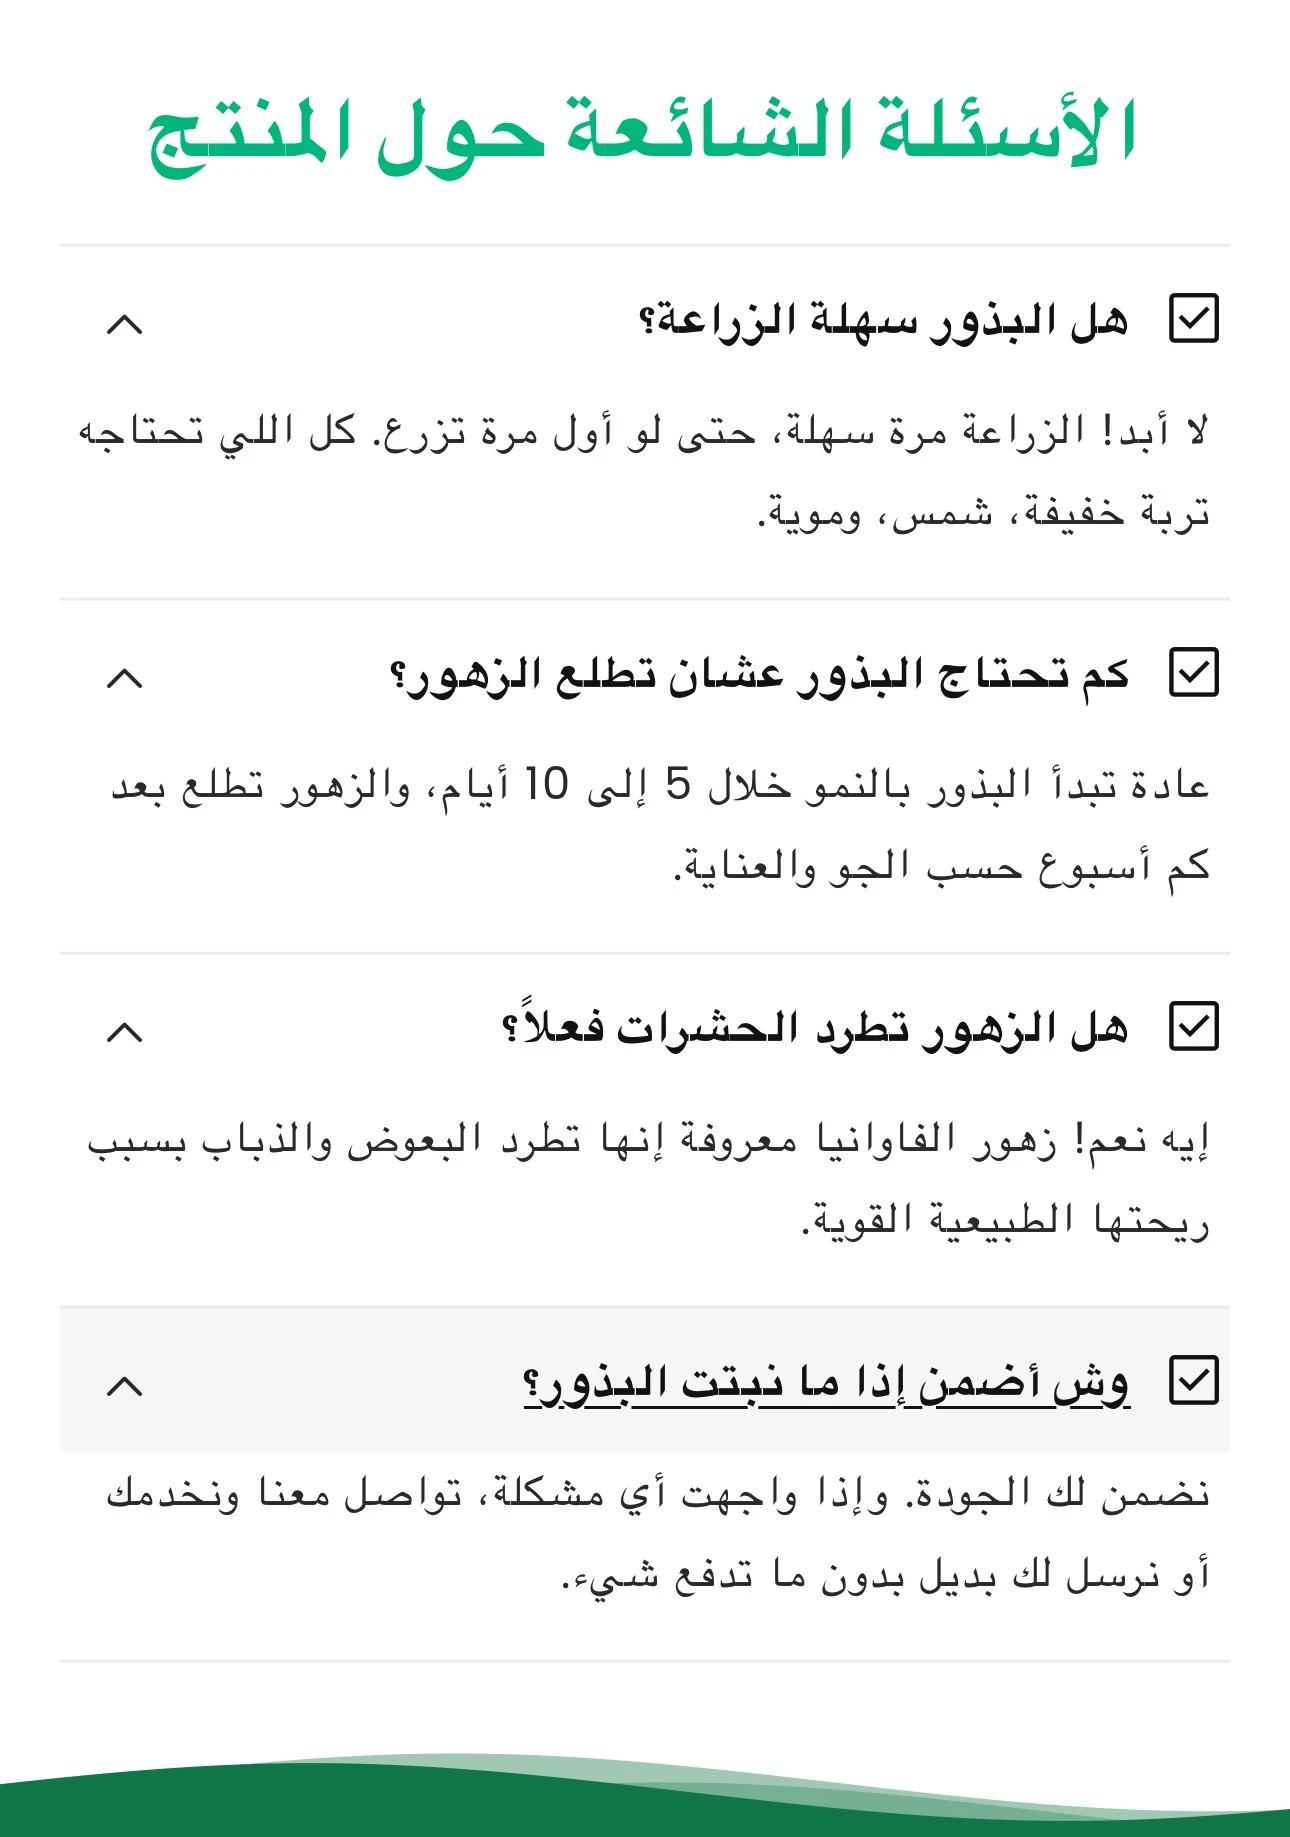Toggle checkbox beside "هل الزهور تطرد الحشرات فعلاً؟"
The height and width of the screenshot is (1837, 1290).
coord(1193,1027)
